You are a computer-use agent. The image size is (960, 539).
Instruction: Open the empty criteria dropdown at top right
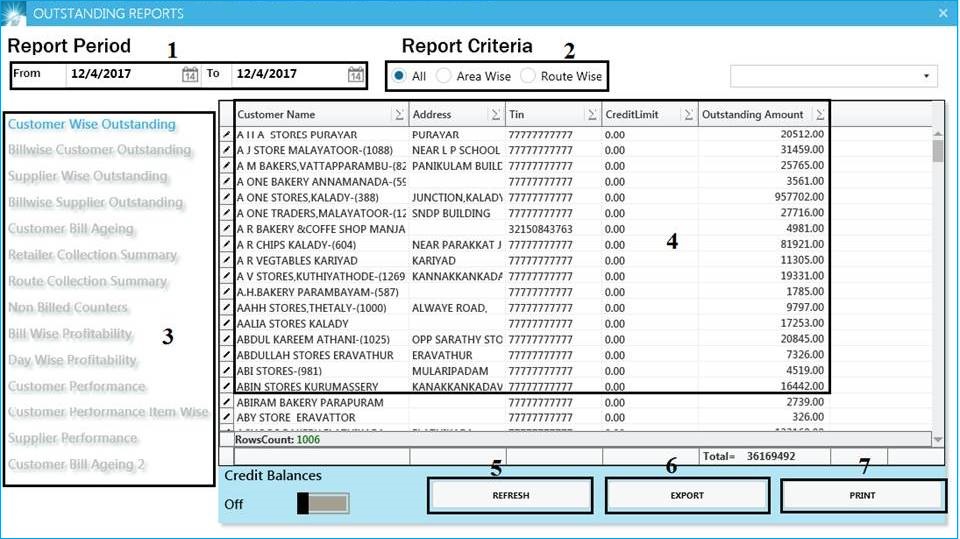tap(833, 76)
